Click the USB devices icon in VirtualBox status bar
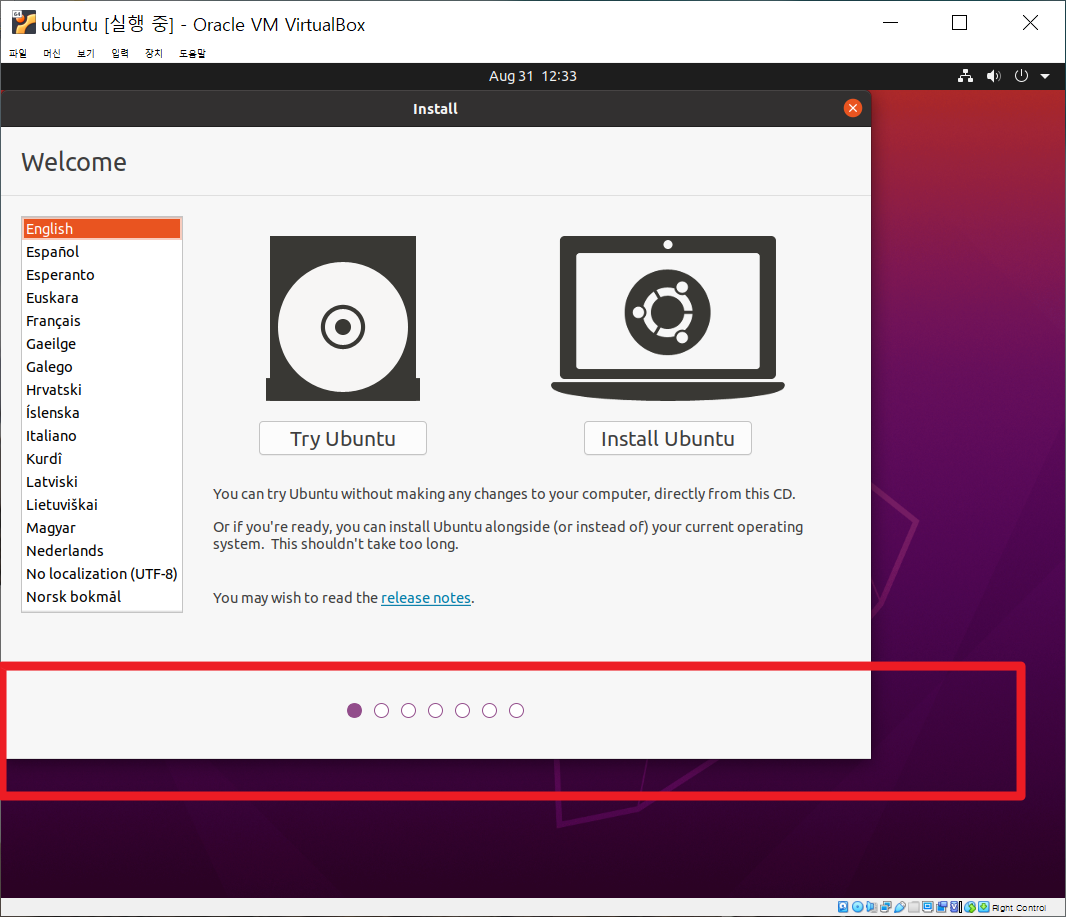 pyautogui.click(x=899, y=907)
